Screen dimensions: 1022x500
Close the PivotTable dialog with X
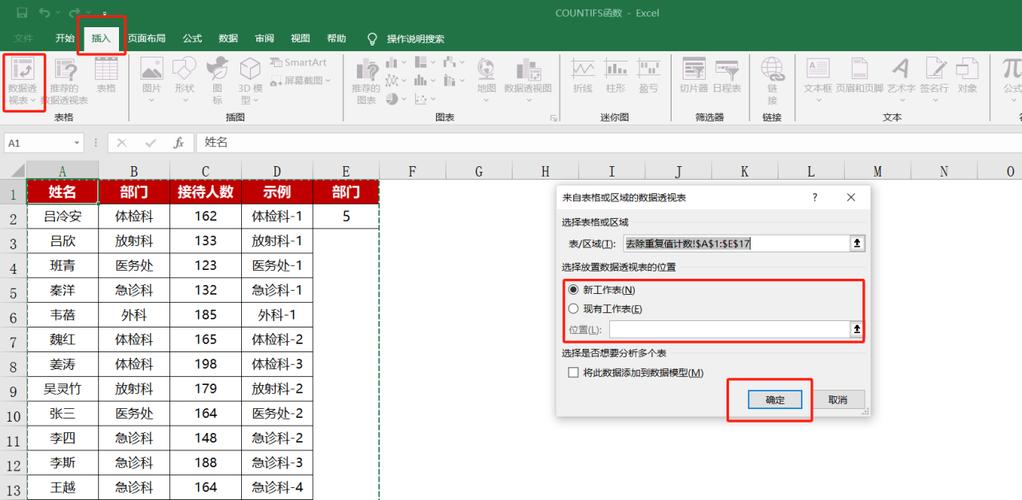click(851, 198)
